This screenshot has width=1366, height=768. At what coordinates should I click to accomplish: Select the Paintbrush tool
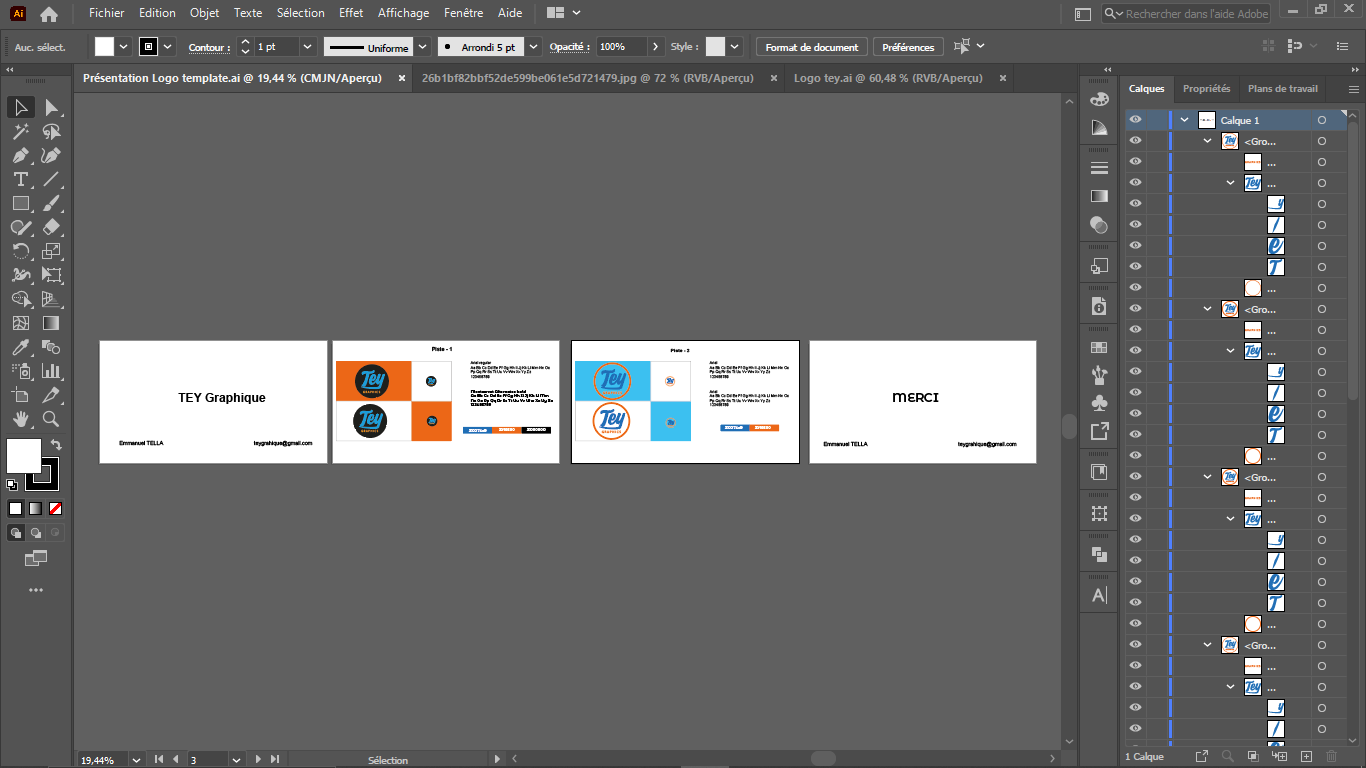click(51, 203)
